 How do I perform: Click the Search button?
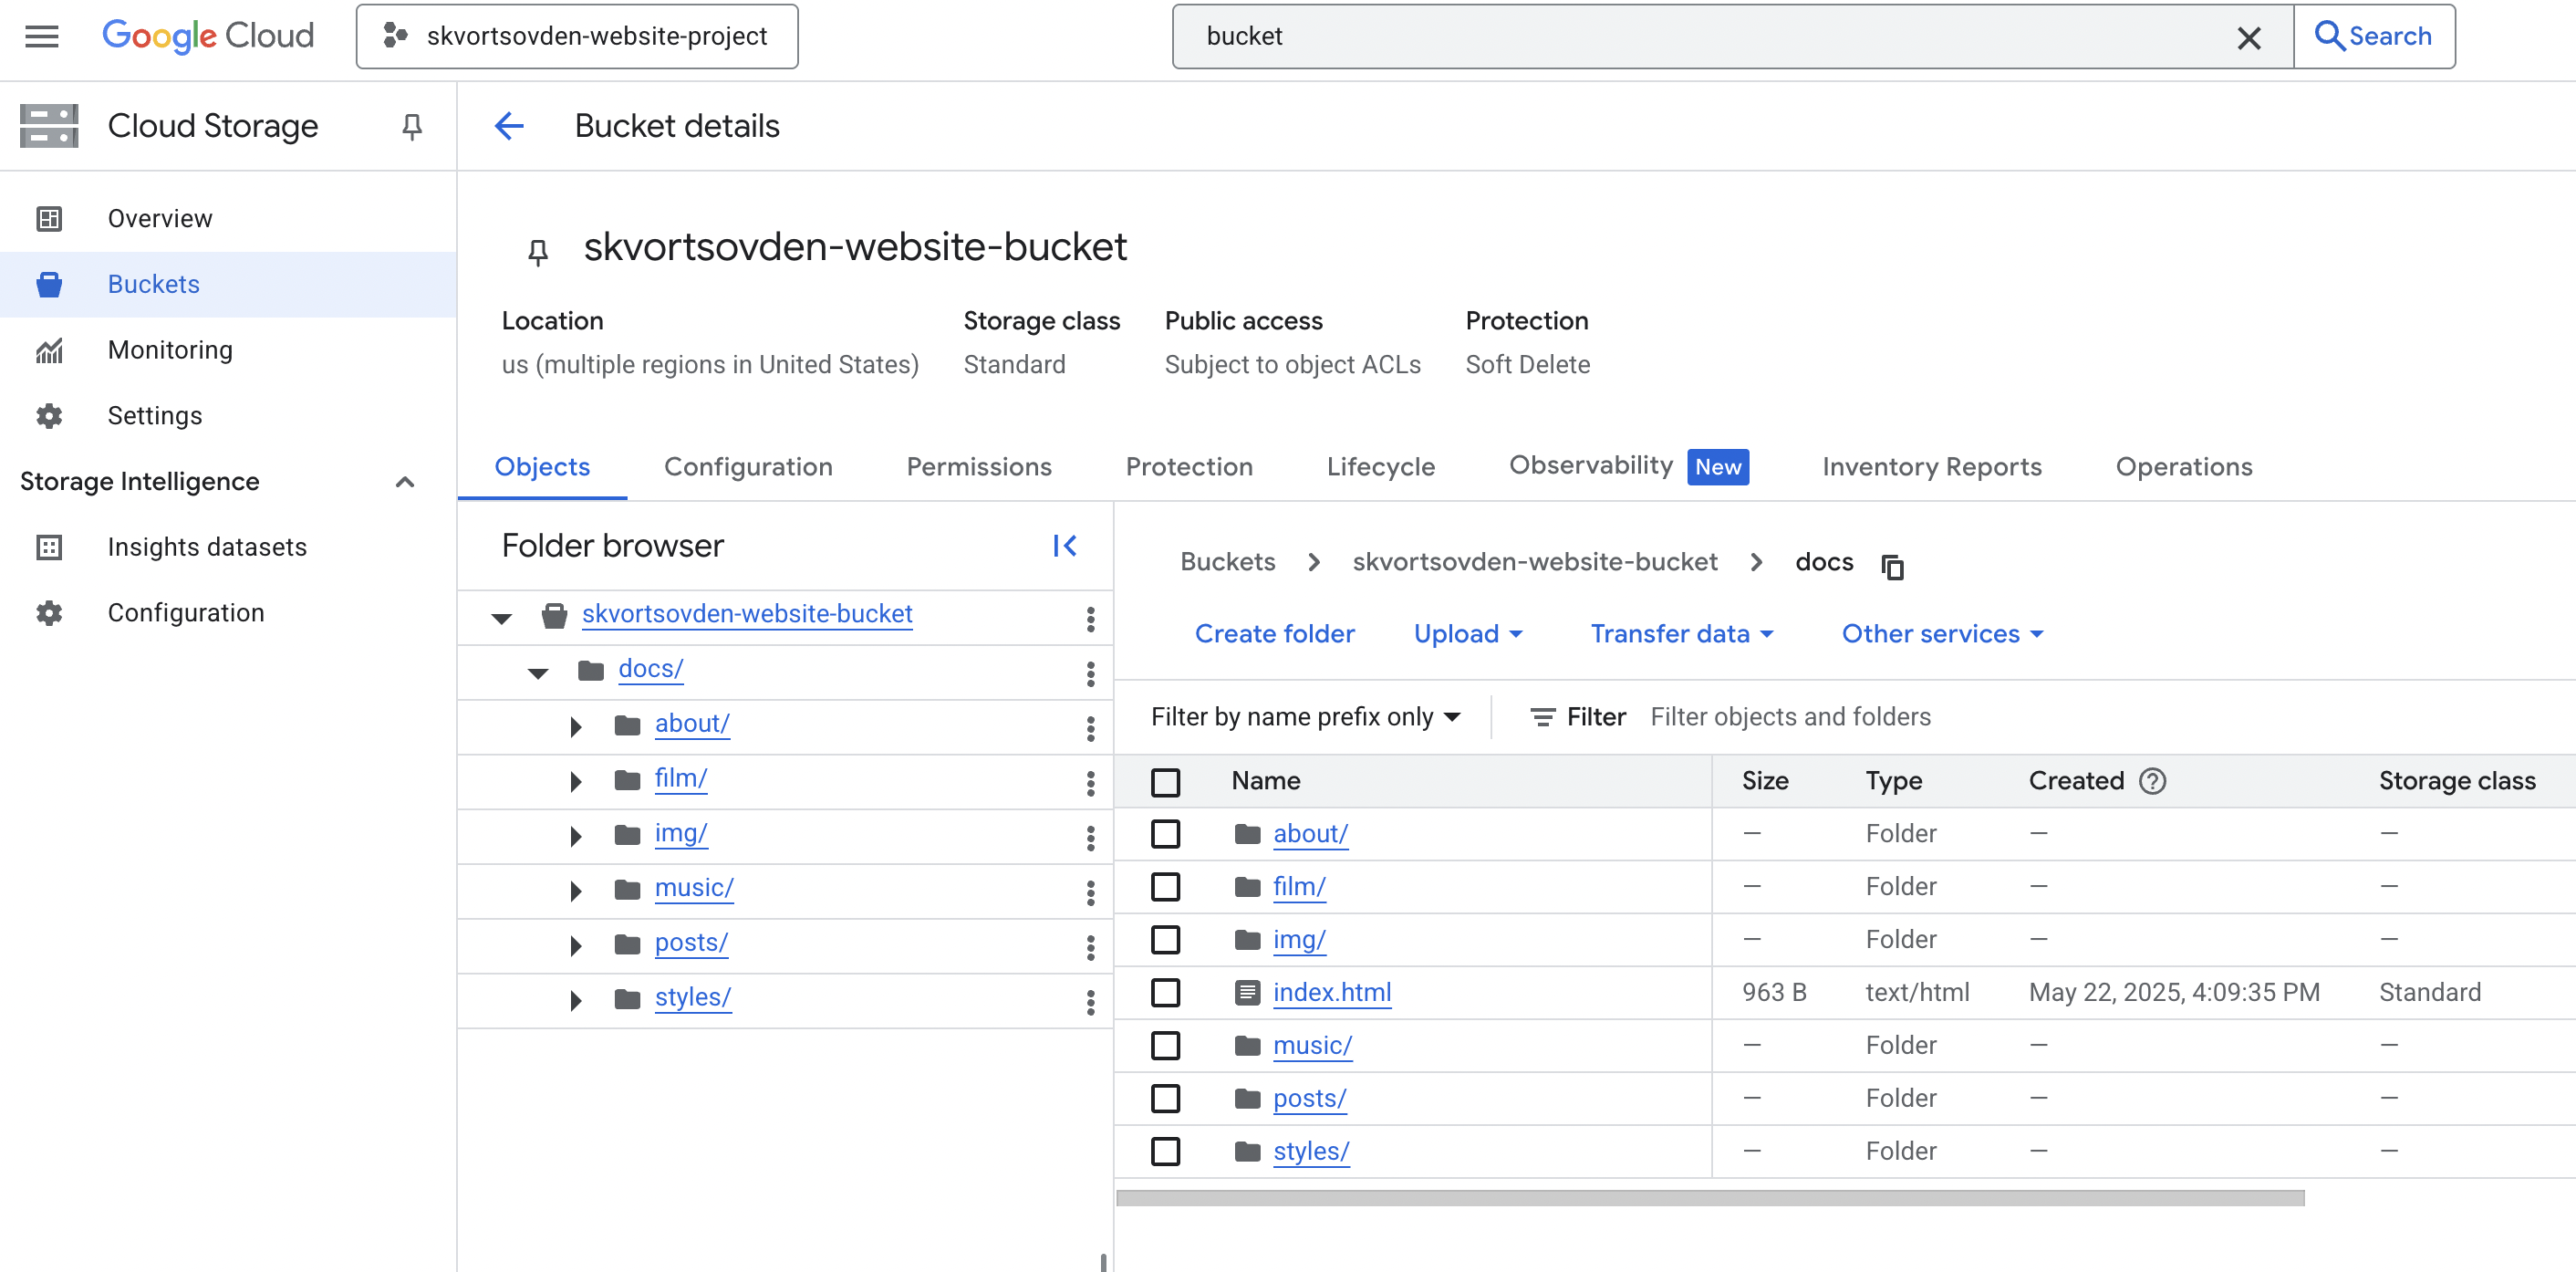click(x=2374, y=37)
